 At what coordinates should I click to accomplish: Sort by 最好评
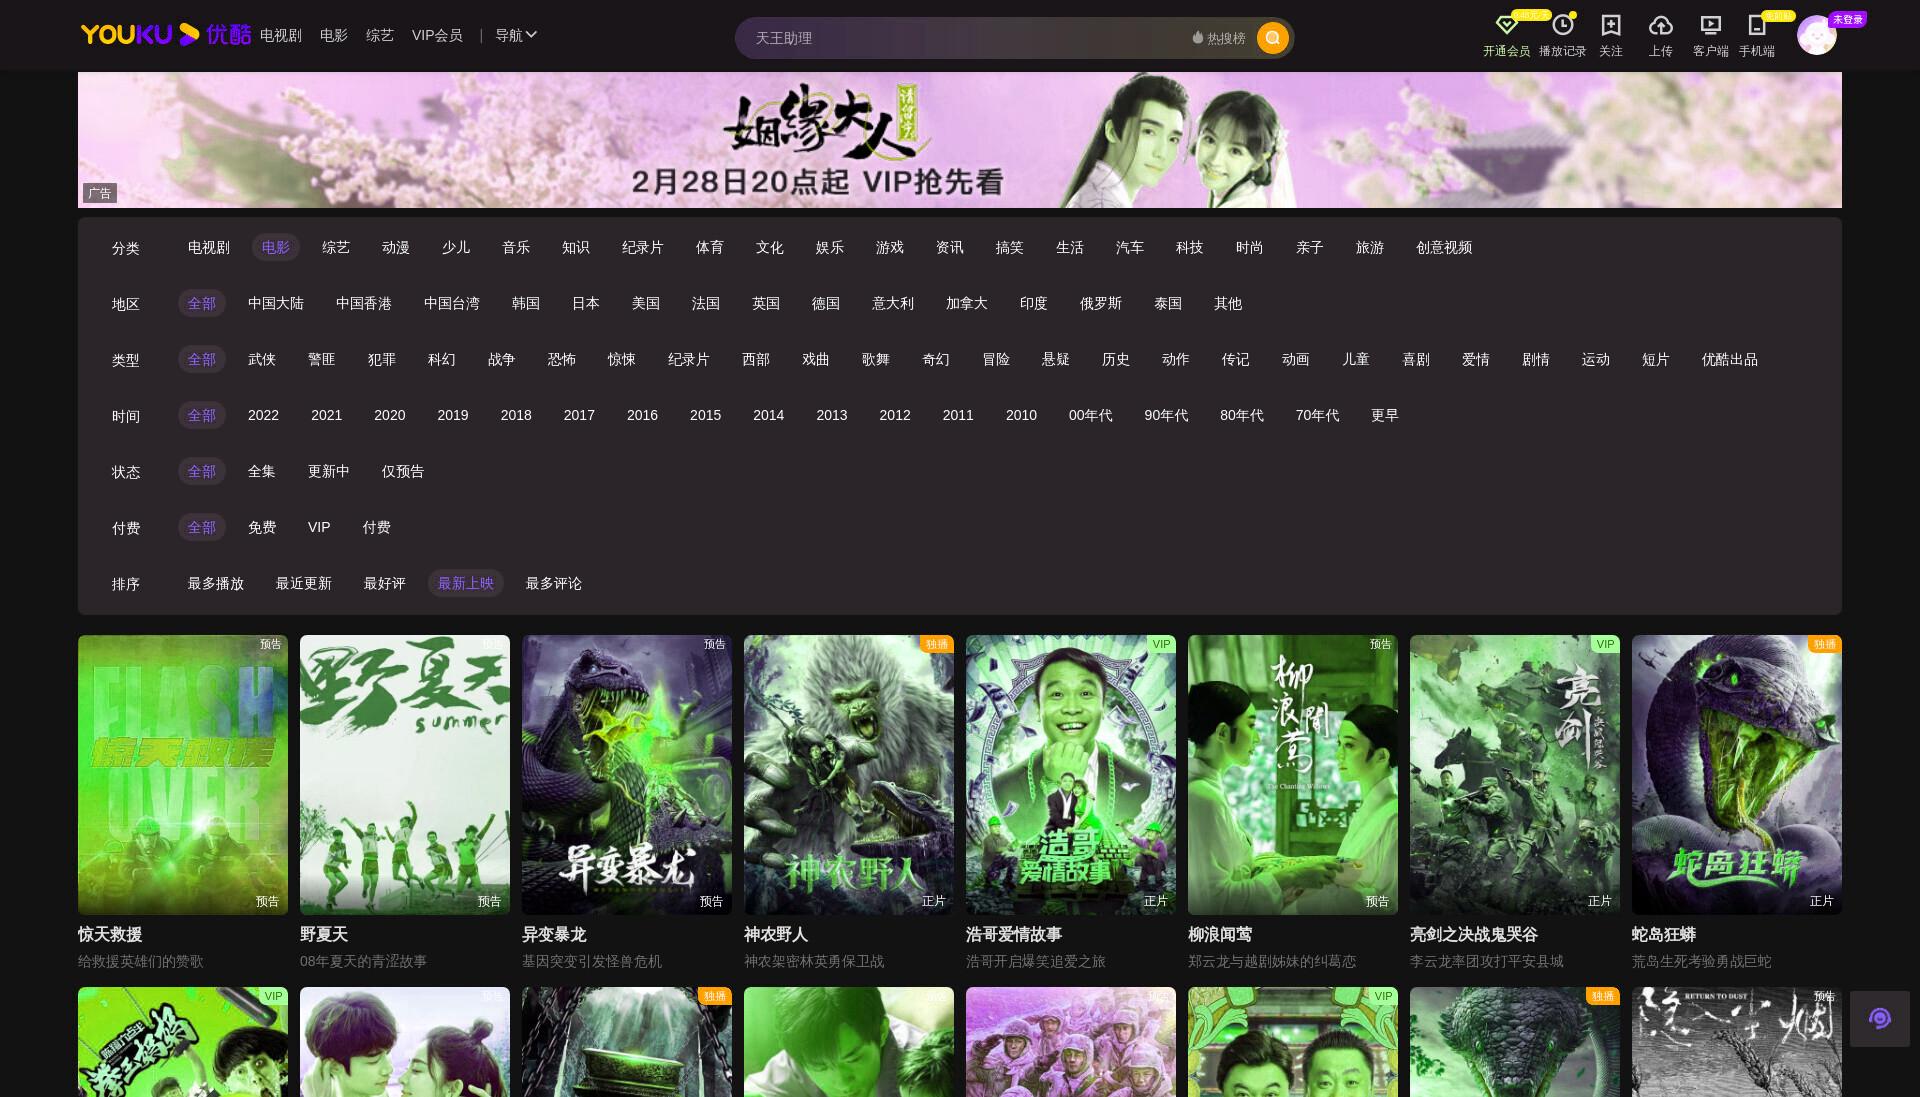point(385,583)
